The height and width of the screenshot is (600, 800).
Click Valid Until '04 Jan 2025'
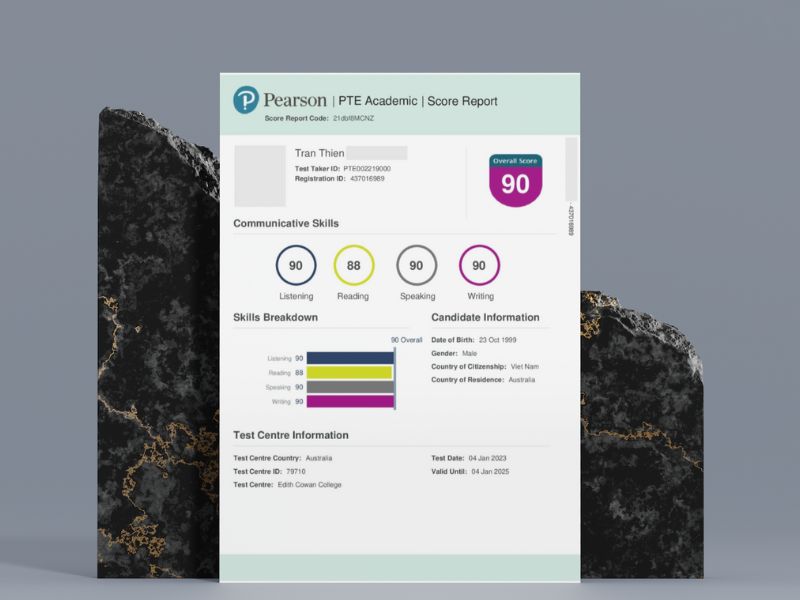click(490, 471)
